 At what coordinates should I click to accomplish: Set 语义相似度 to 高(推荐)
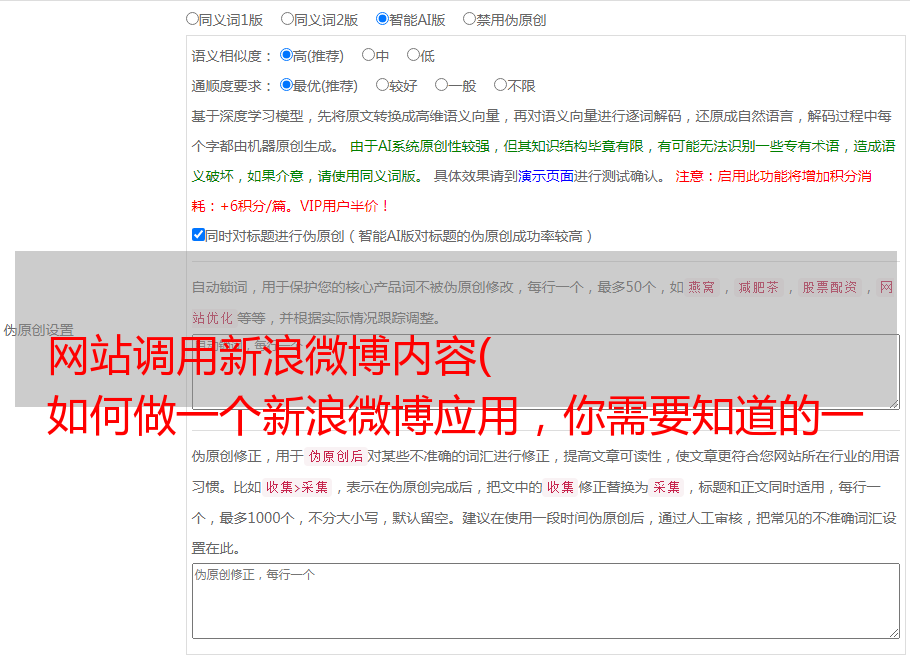pos(286,55)
